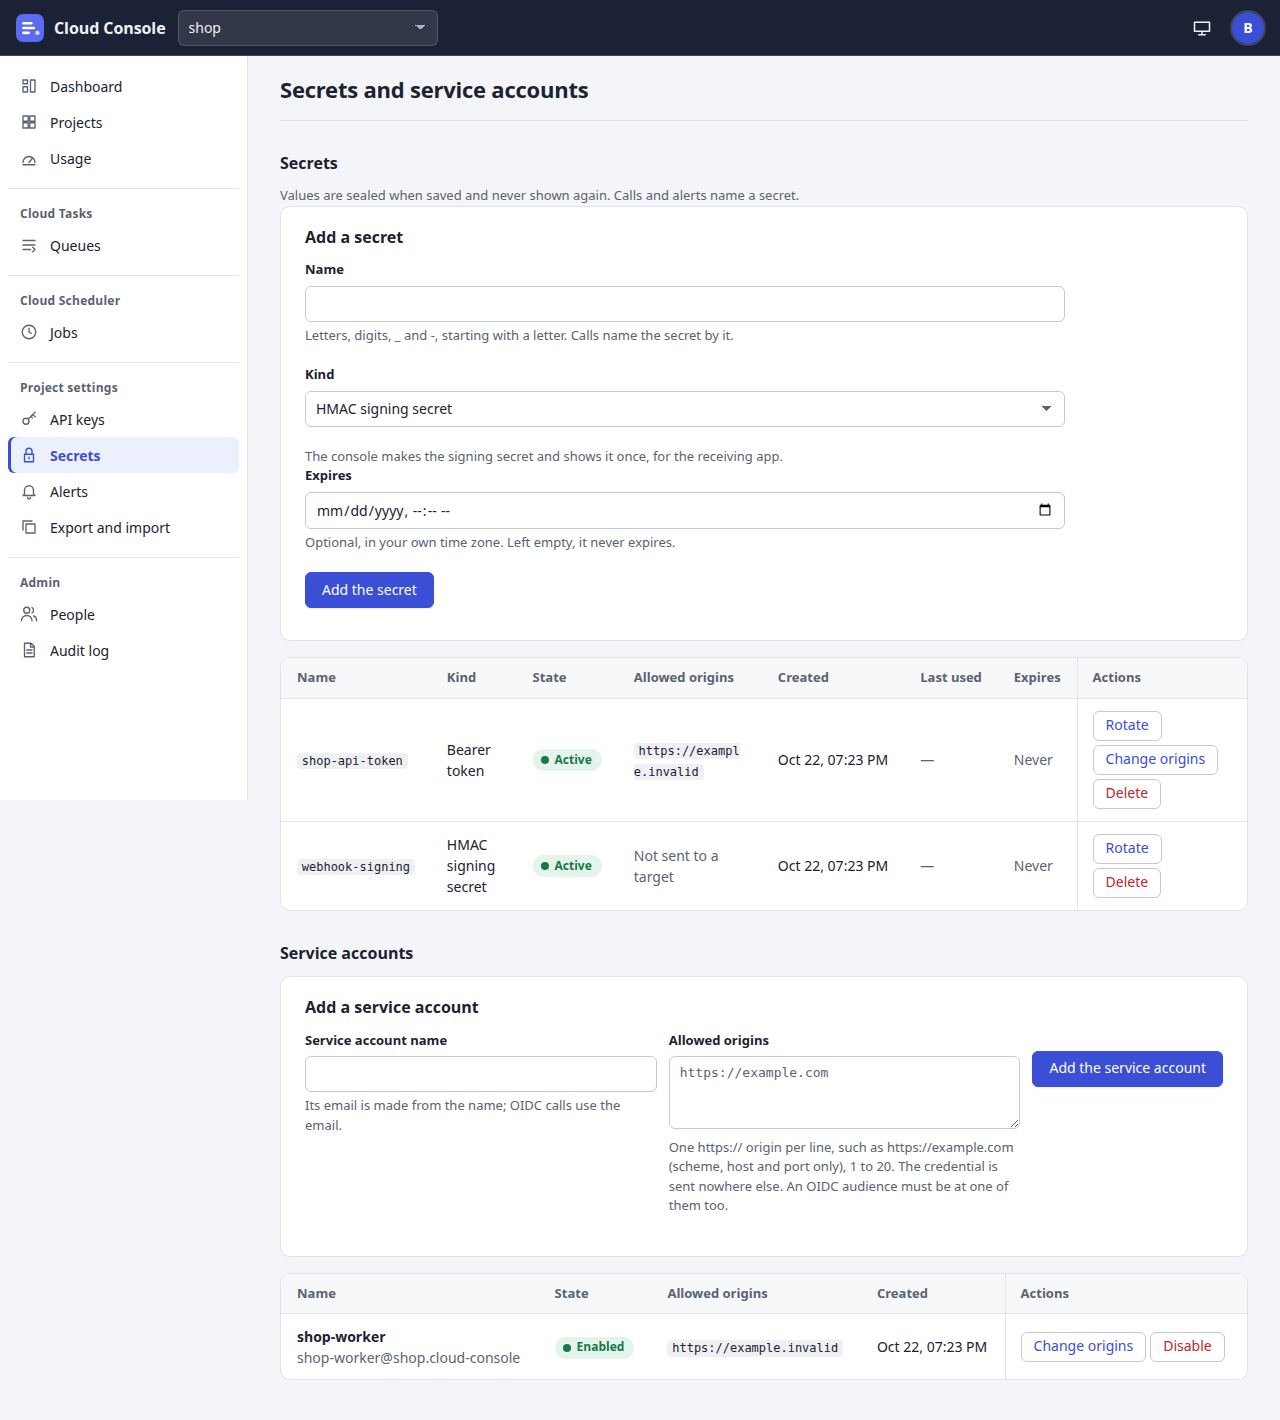Open the user avatar B menu

pyautogui.click(x=1248, y=28)
